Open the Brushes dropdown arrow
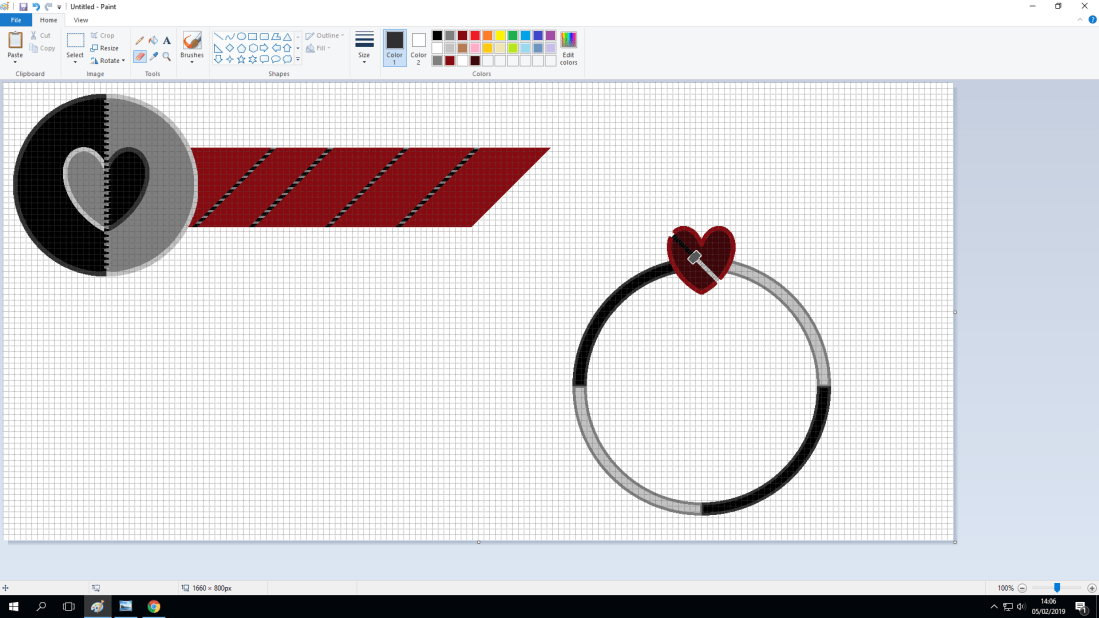The image size is (1099, 618). tap(192, 62)
